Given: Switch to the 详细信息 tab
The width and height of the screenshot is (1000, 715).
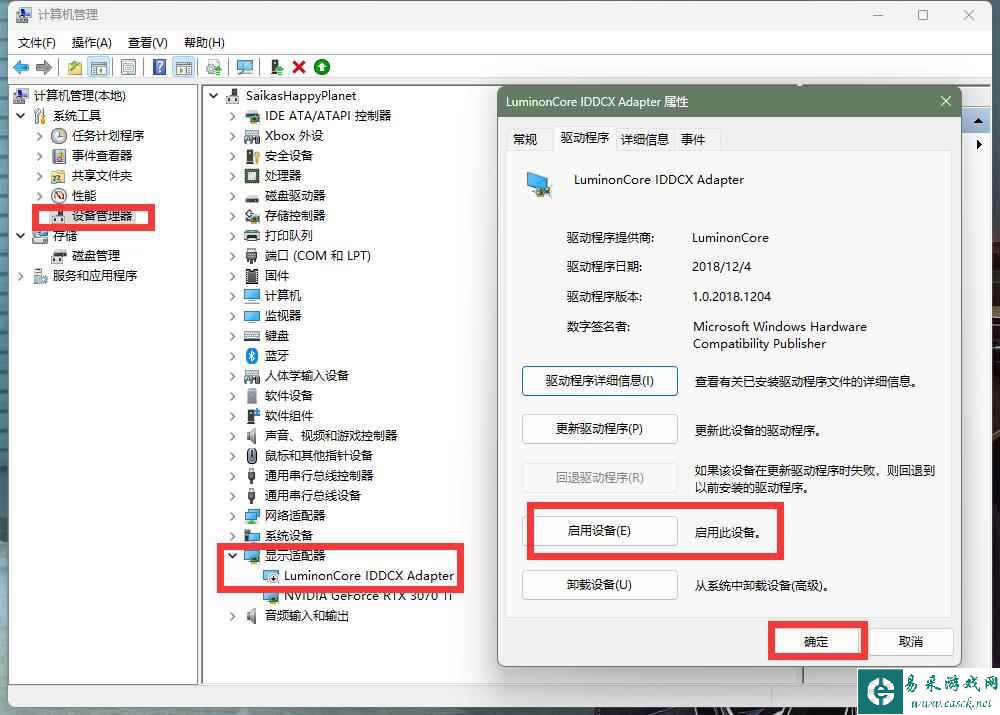Looking at the screenshot, I should tap(644, 139).
